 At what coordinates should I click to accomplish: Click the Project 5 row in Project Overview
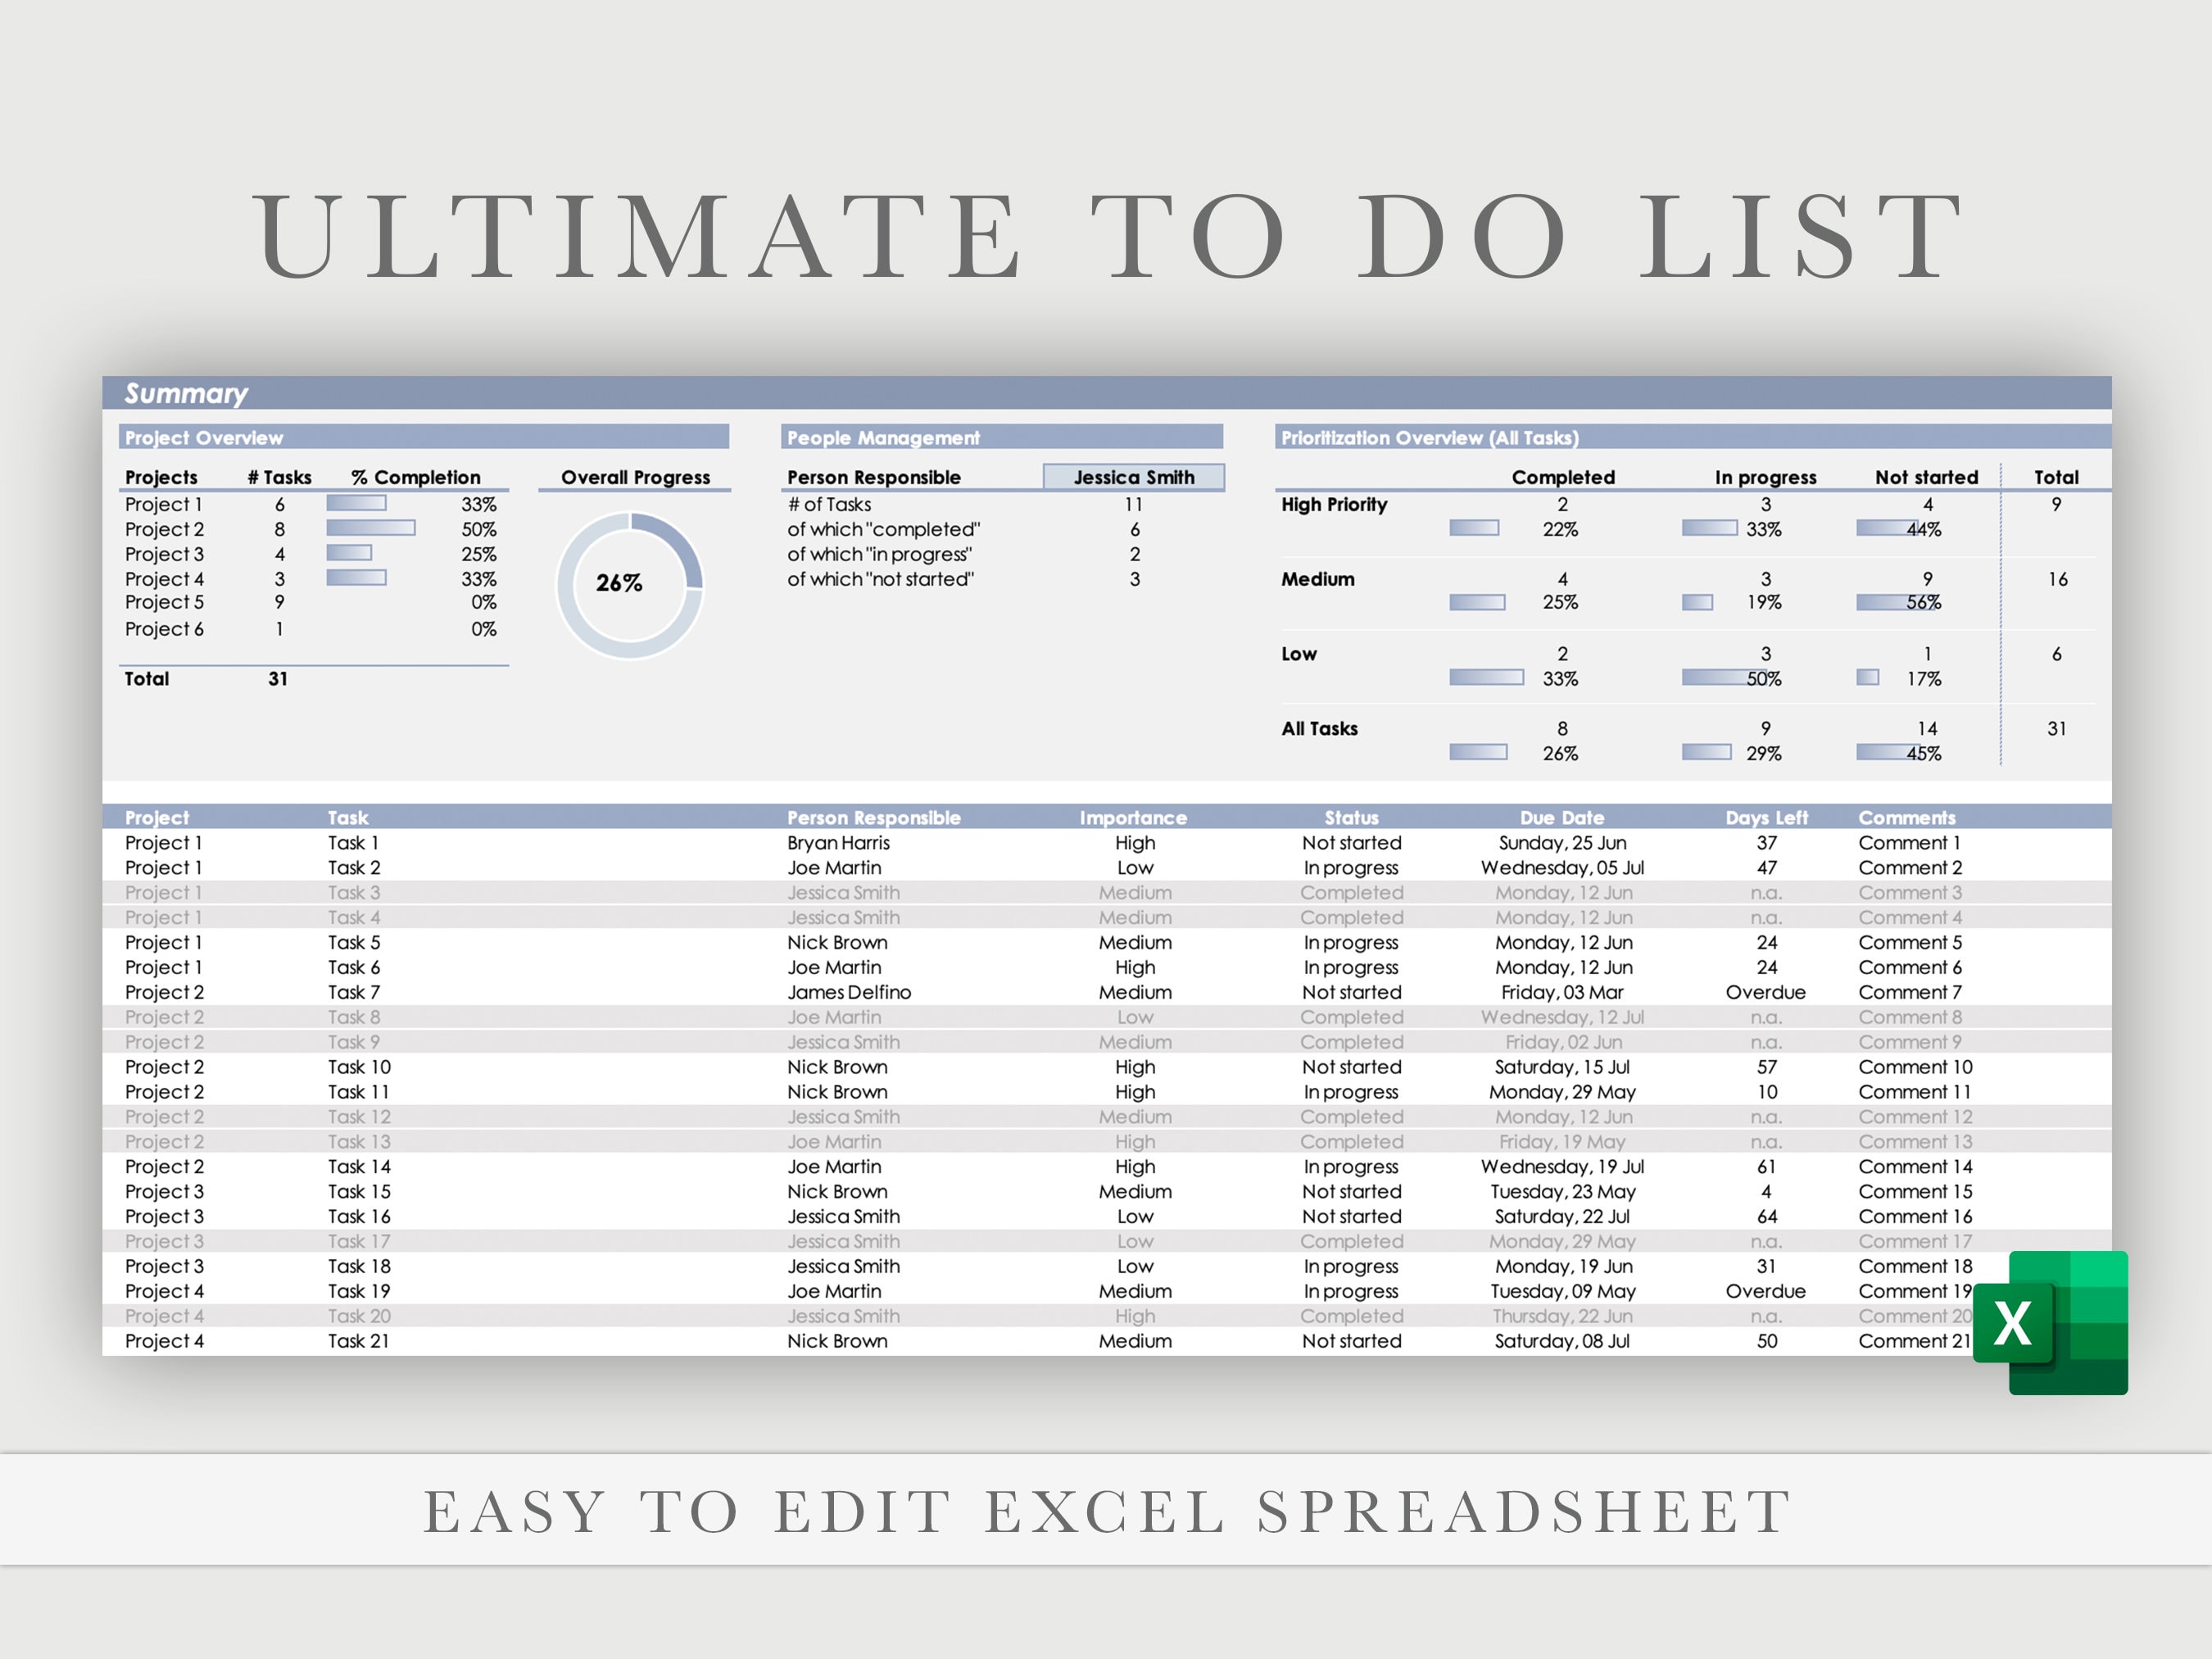point(312,602)
